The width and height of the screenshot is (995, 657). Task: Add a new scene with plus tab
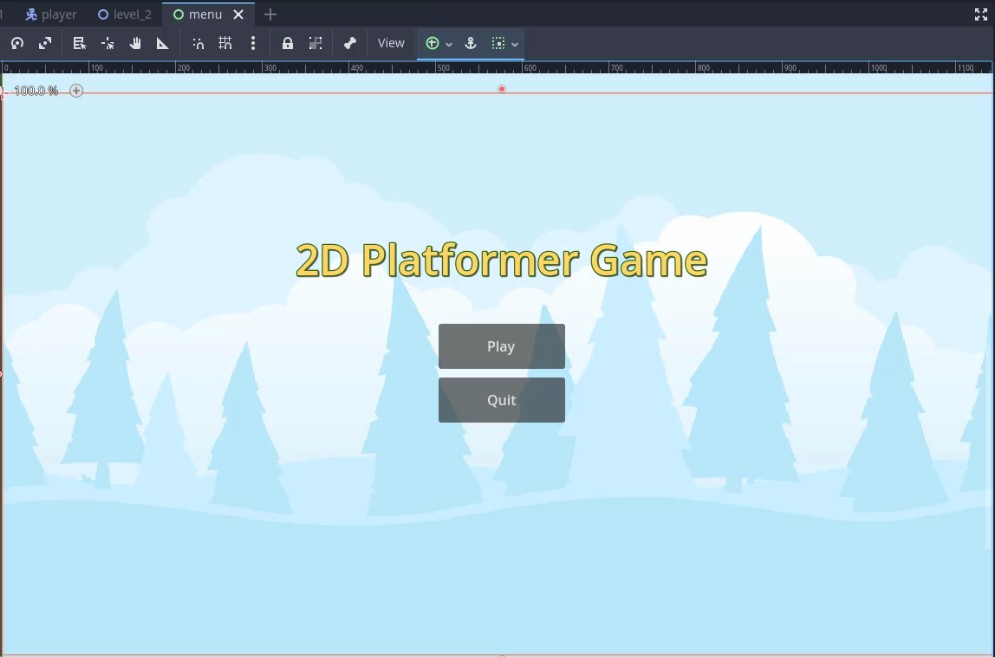[x=270, y=14]
